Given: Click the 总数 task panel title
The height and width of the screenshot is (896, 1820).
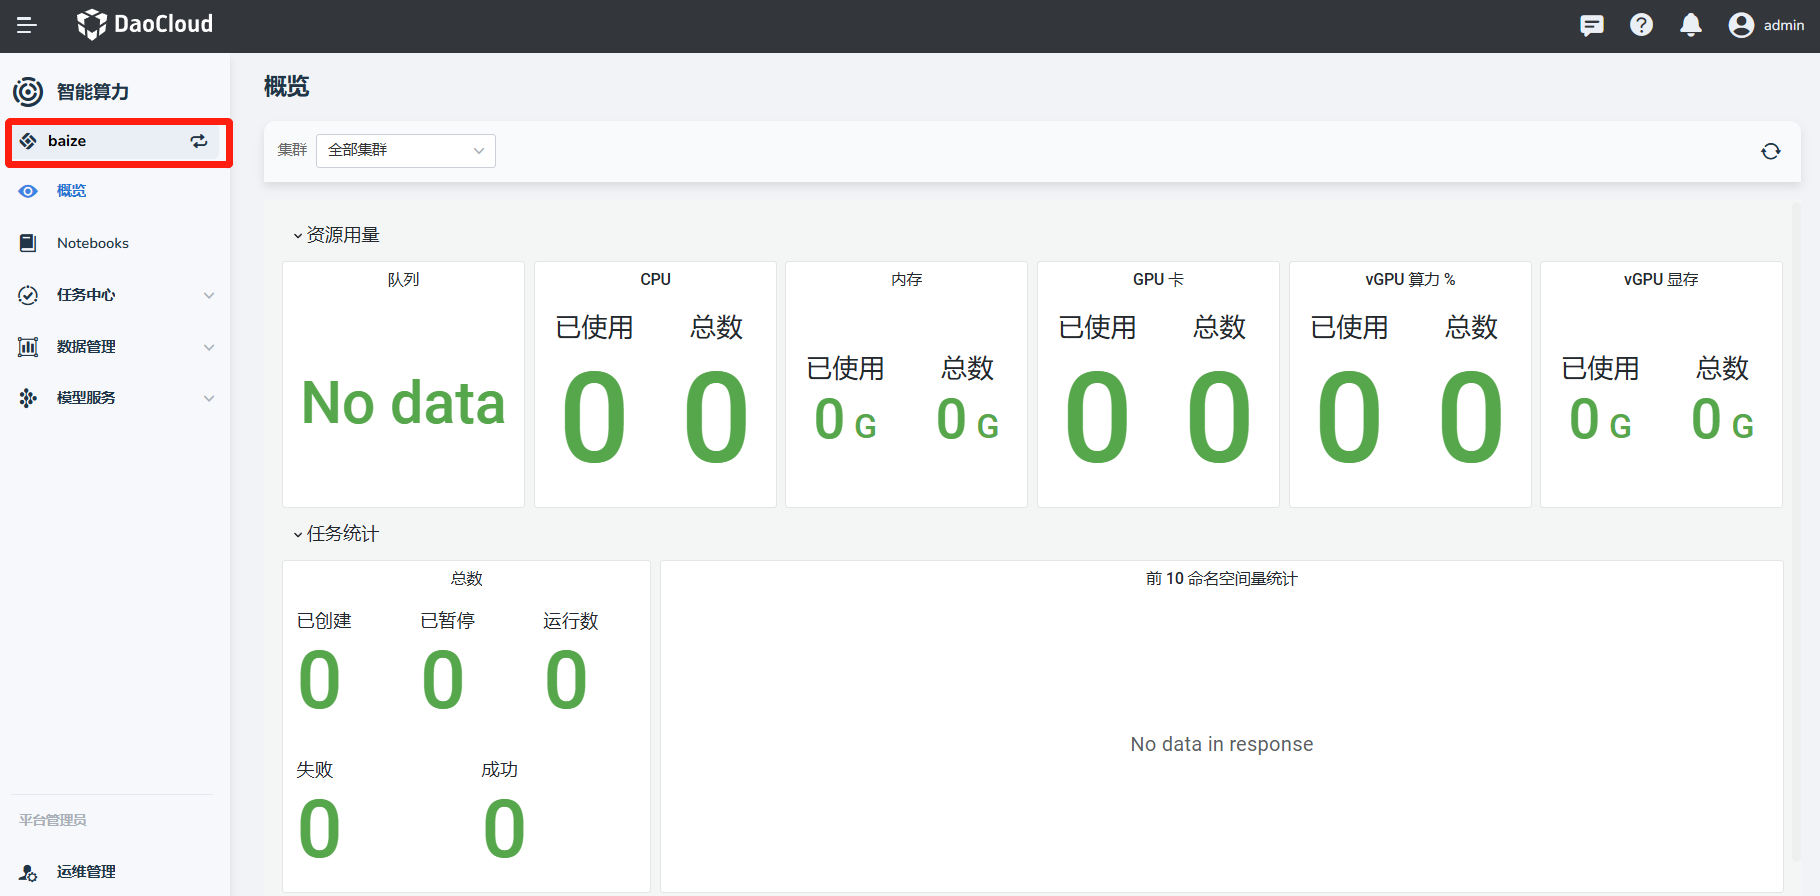Looking at the screenshot, I should click(x=466, y=579).
